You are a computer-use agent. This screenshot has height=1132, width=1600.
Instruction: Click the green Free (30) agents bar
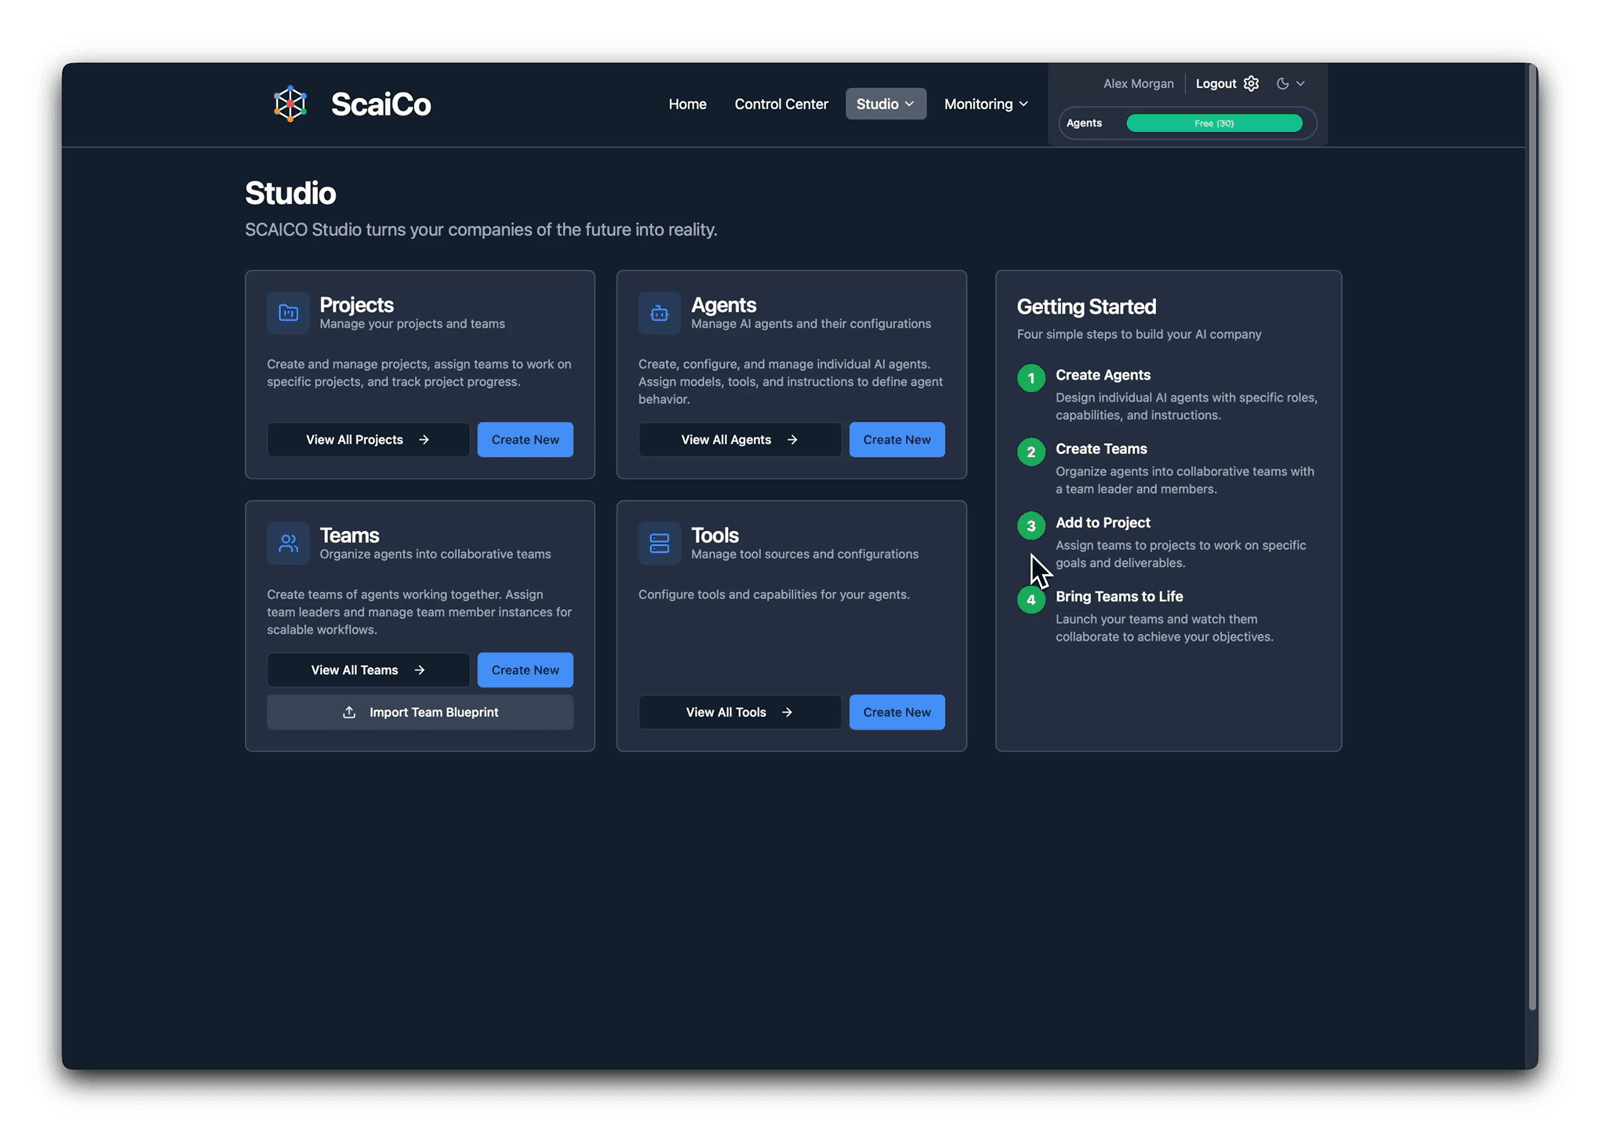click(1215, 122)
